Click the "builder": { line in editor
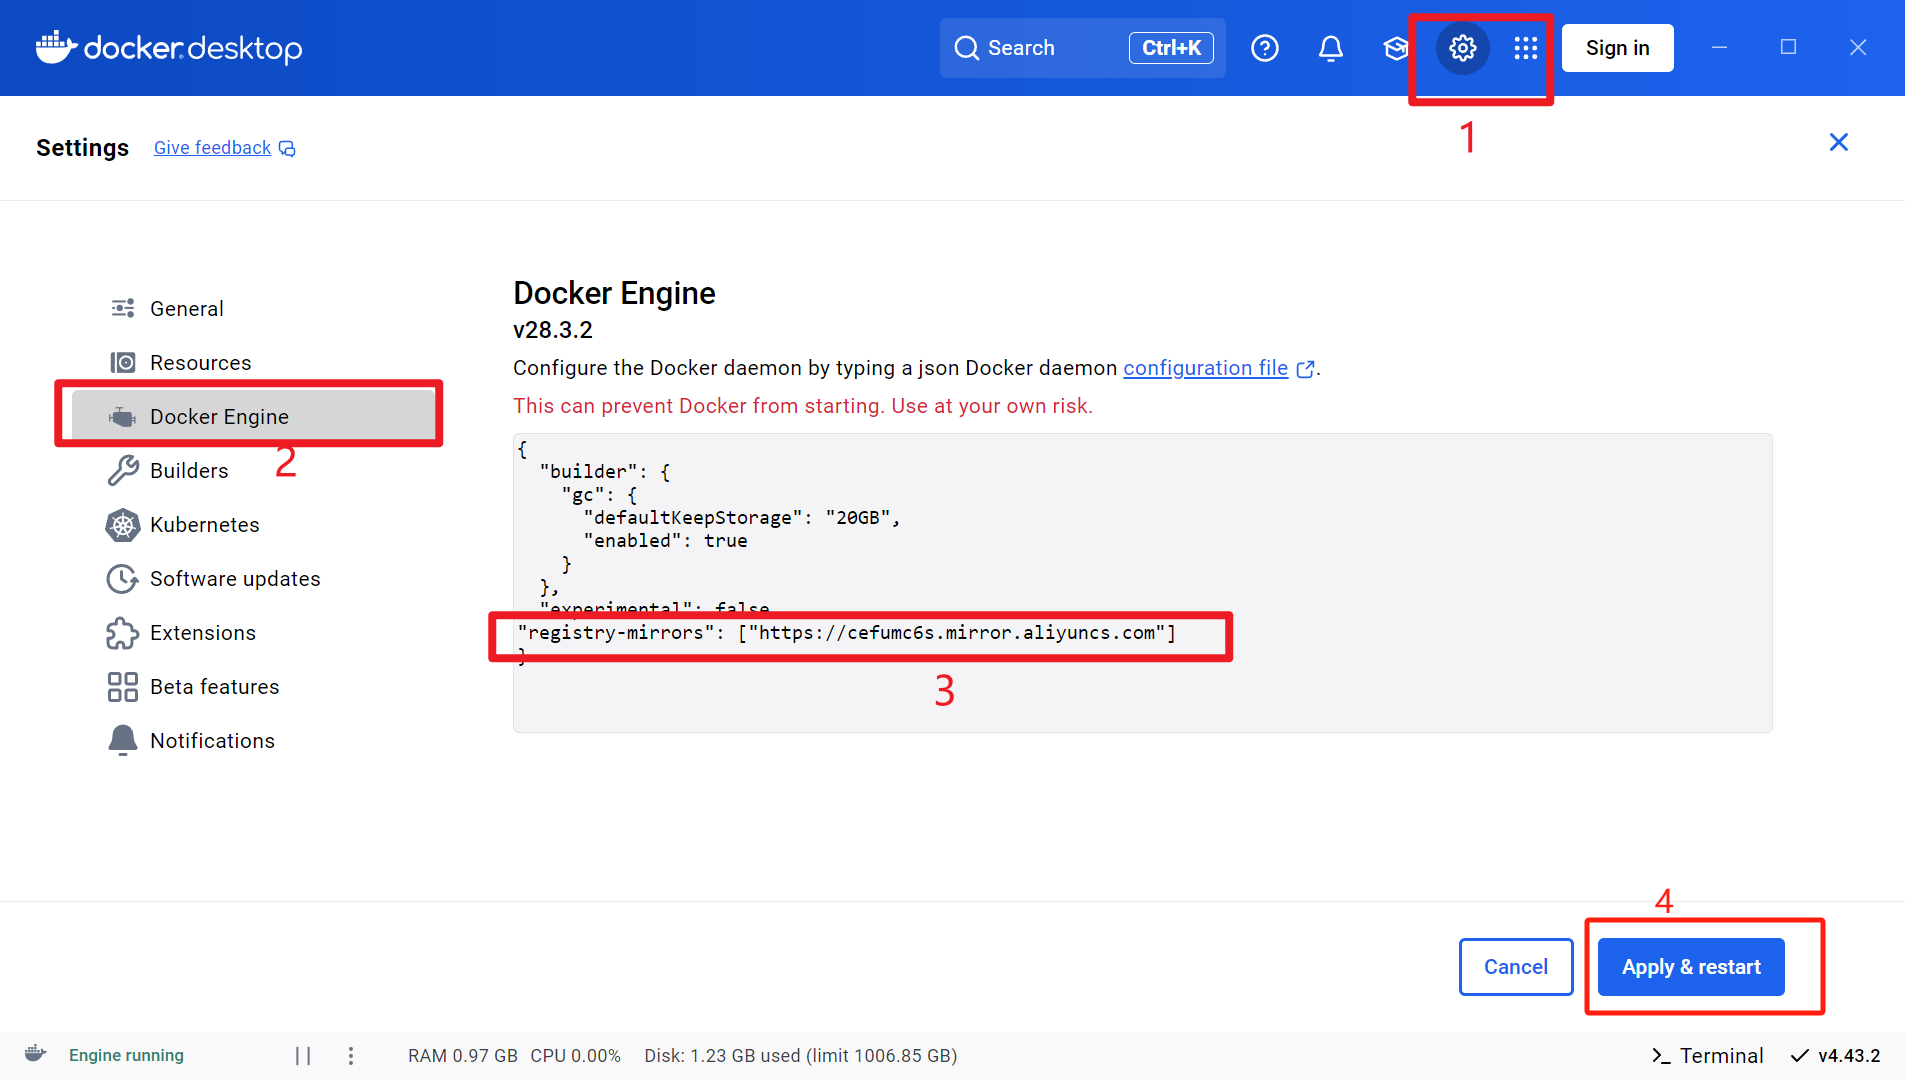 (605, 471)
